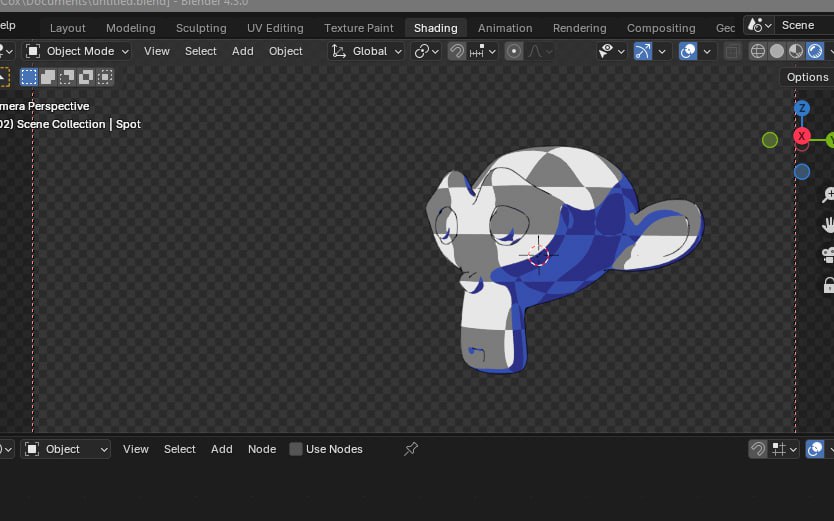The width and height of the screenshot is (834, 521).
Task: Click the pin icon in node editor header
Action: coord(410,449)
